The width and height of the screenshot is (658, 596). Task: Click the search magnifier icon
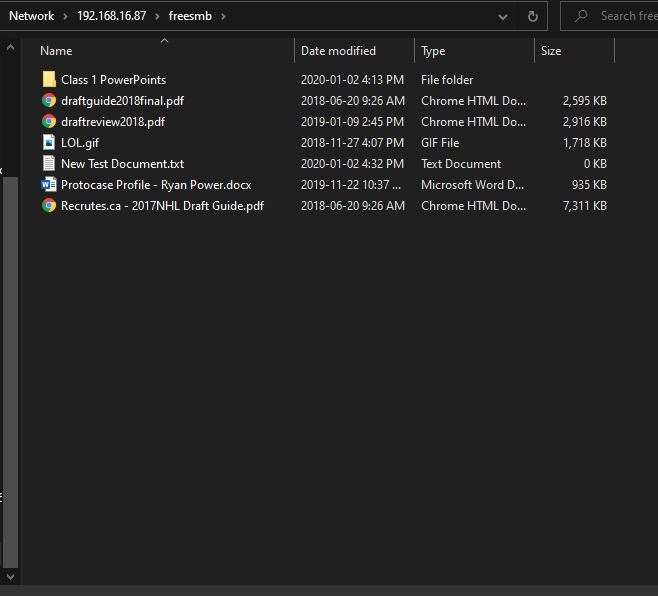click(x=581, y=16)
